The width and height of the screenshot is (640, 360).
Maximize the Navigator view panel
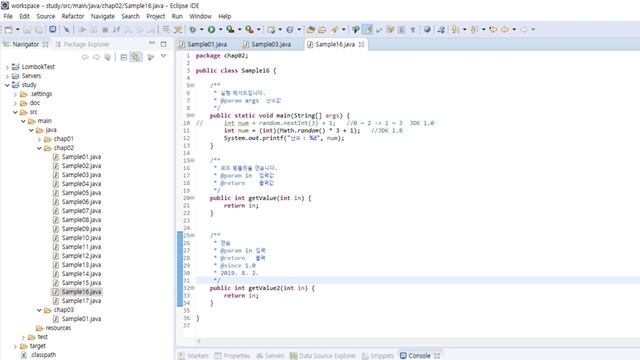coord(163,44)
